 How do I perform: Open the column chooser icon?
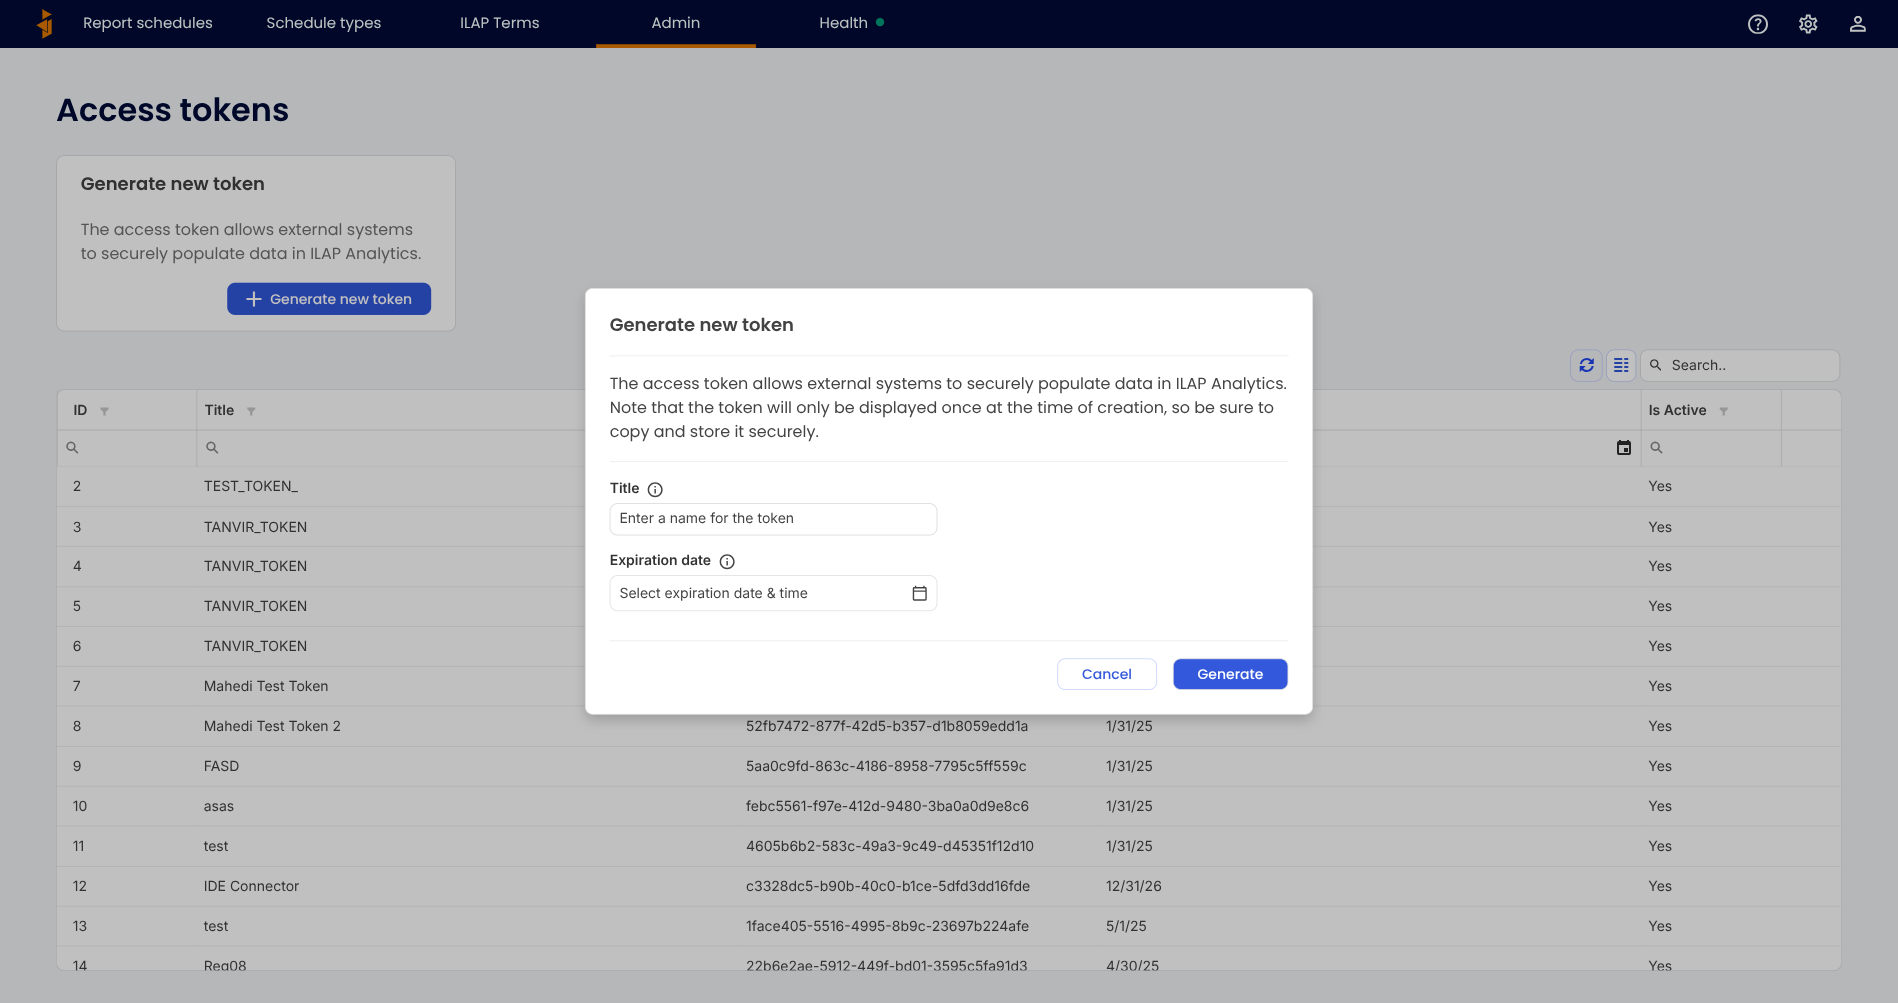1621,365
